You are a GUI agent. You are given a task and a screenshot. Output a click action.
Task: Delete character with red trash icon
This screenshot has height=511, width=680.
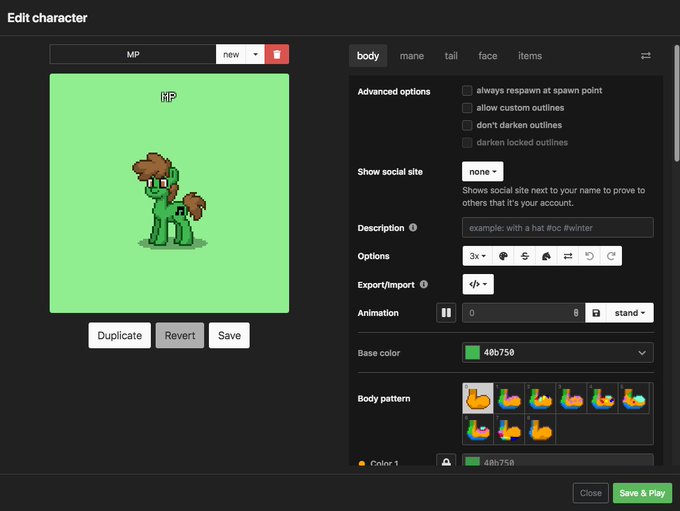277,54
